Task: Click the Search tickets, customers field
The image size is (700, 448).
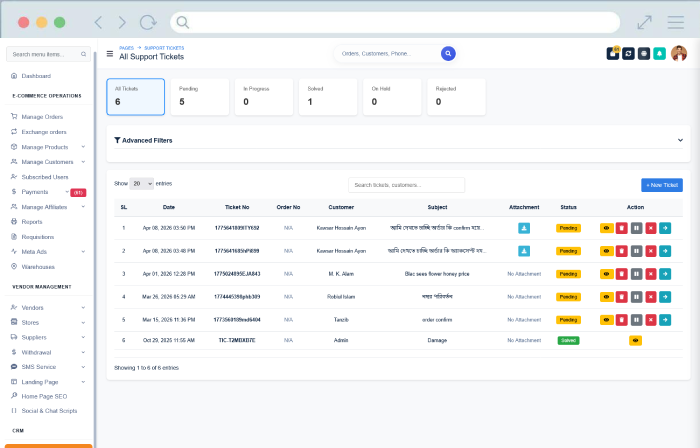Action: click(x=406, y=185)
